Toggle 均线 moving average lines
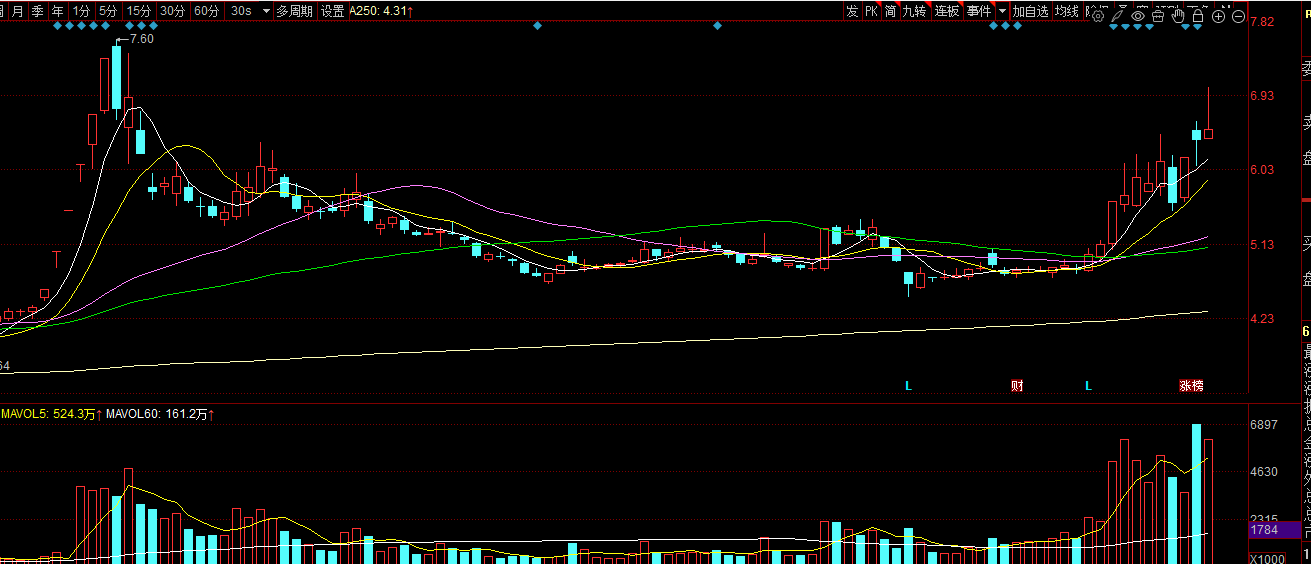The image size is (1311, 564). coord(1067,11)
